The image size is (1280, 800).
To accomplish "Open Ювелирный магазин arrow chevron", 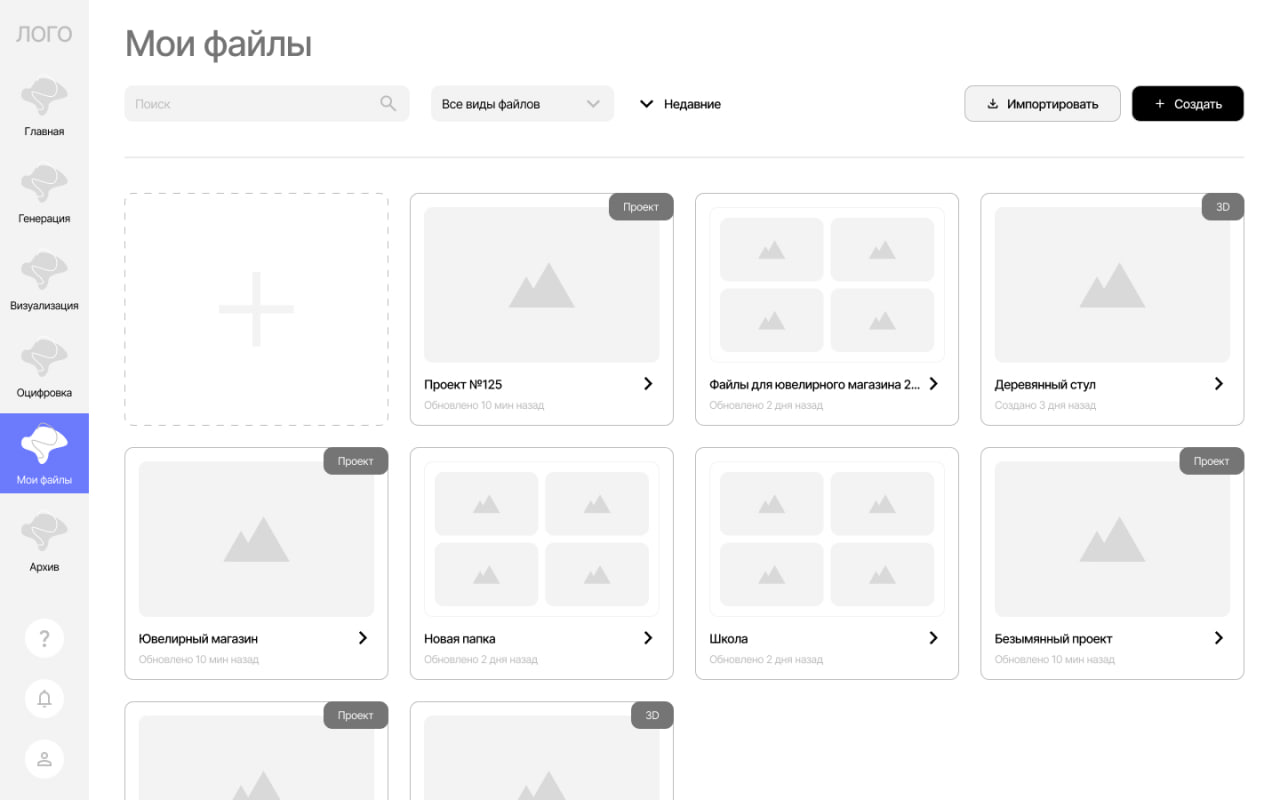I will coord(363,637).
